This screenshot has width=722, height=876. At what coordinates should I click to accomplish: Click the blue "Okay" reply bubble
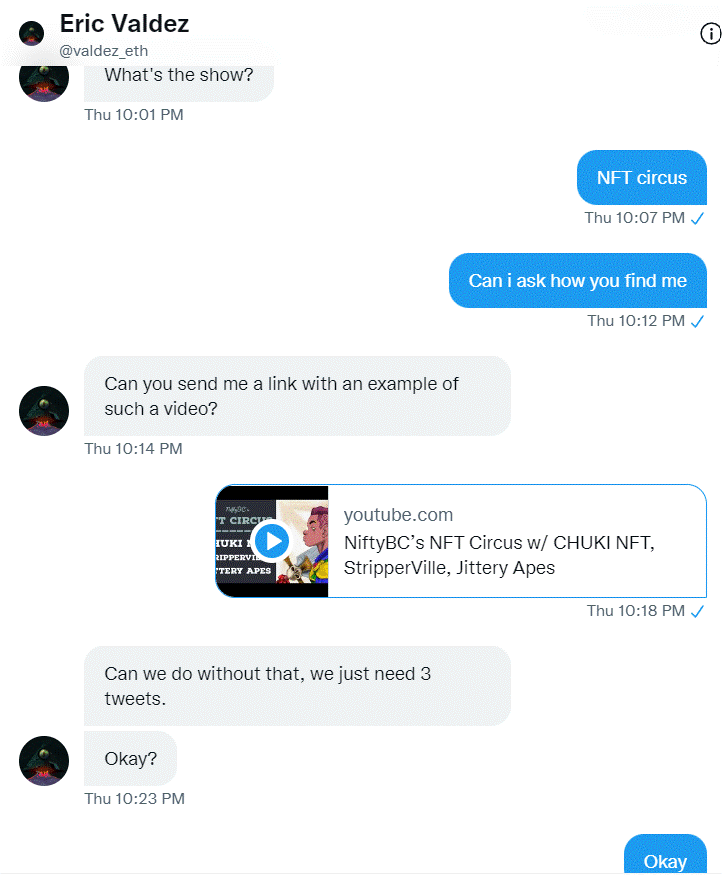(x=665, y=855)
